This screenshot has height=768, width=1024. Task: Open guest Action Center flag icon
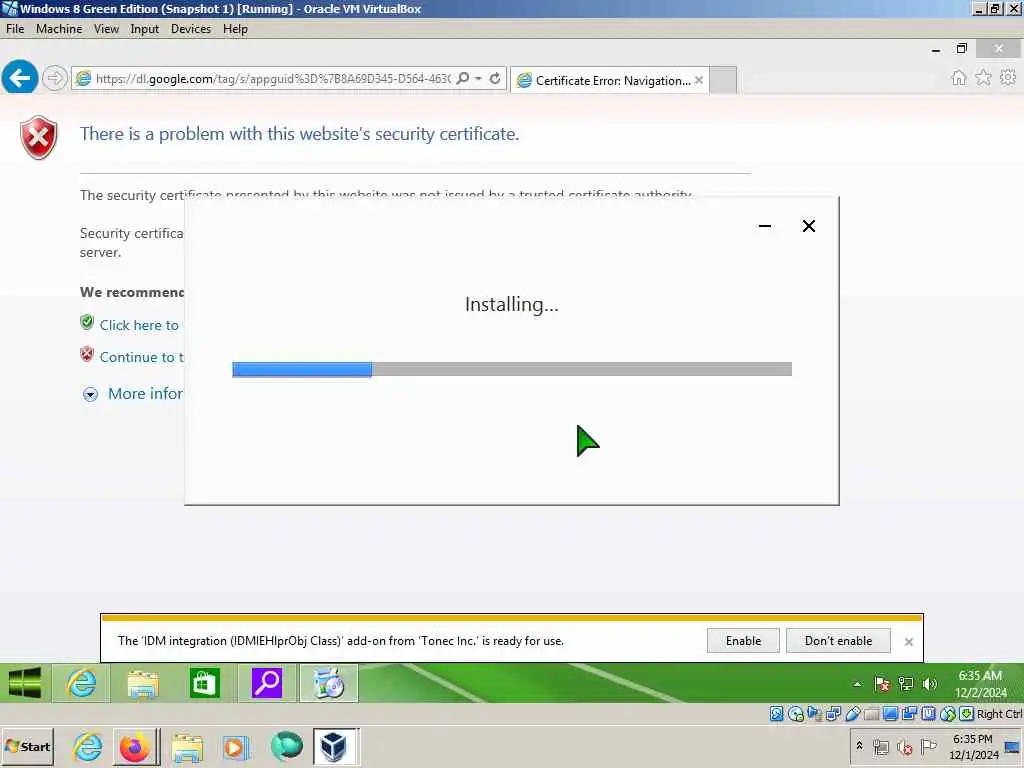point(882,684)
